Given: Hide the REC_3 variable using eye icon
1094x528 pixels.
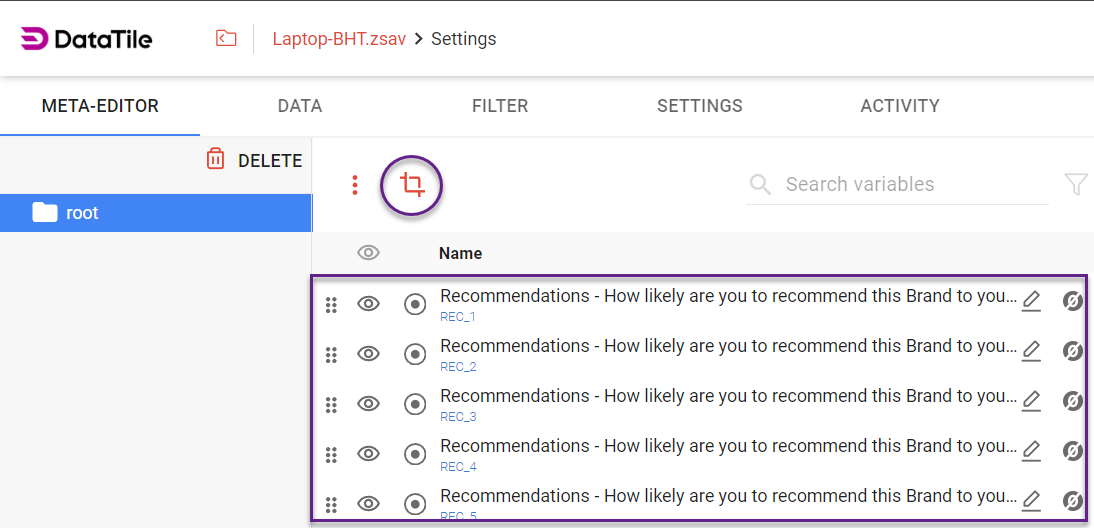Looking at the screenshot, I should click(369, 404).
